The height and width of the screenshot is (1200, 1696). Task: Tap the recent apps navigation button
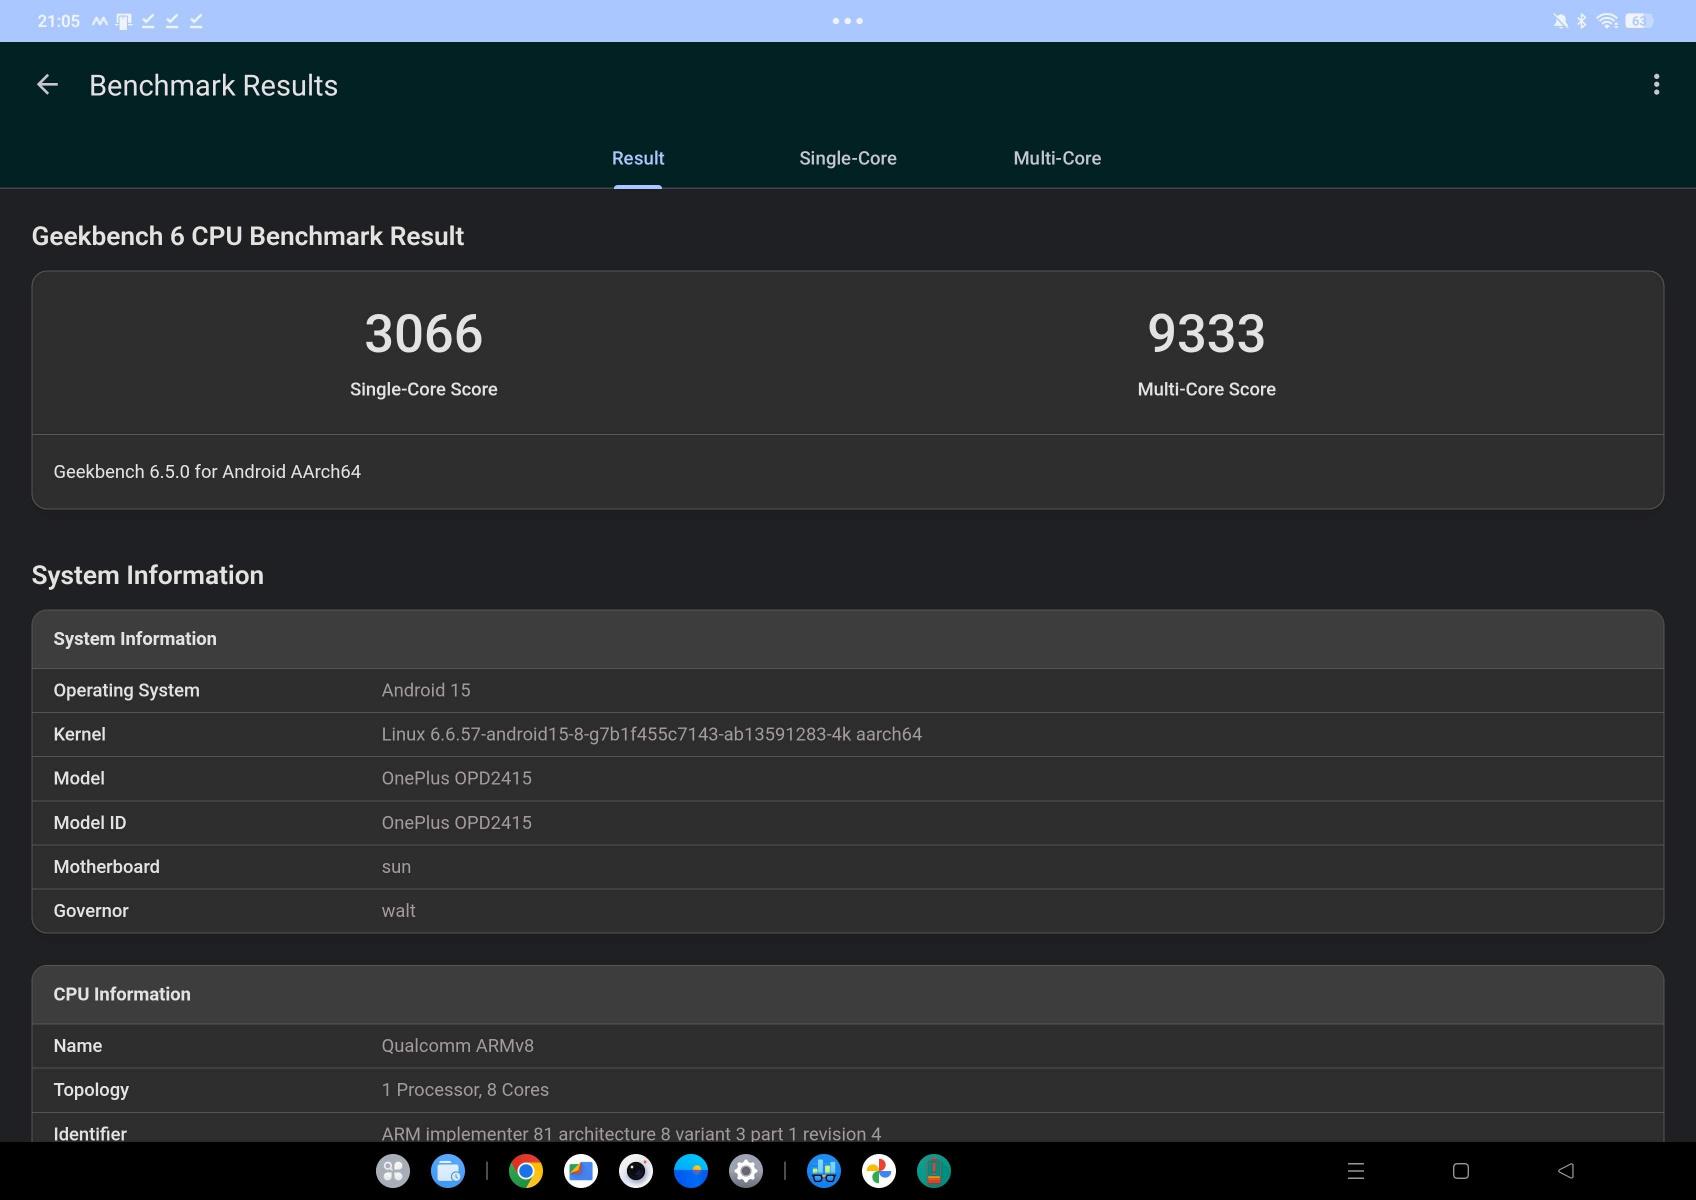(1356, 1171)
